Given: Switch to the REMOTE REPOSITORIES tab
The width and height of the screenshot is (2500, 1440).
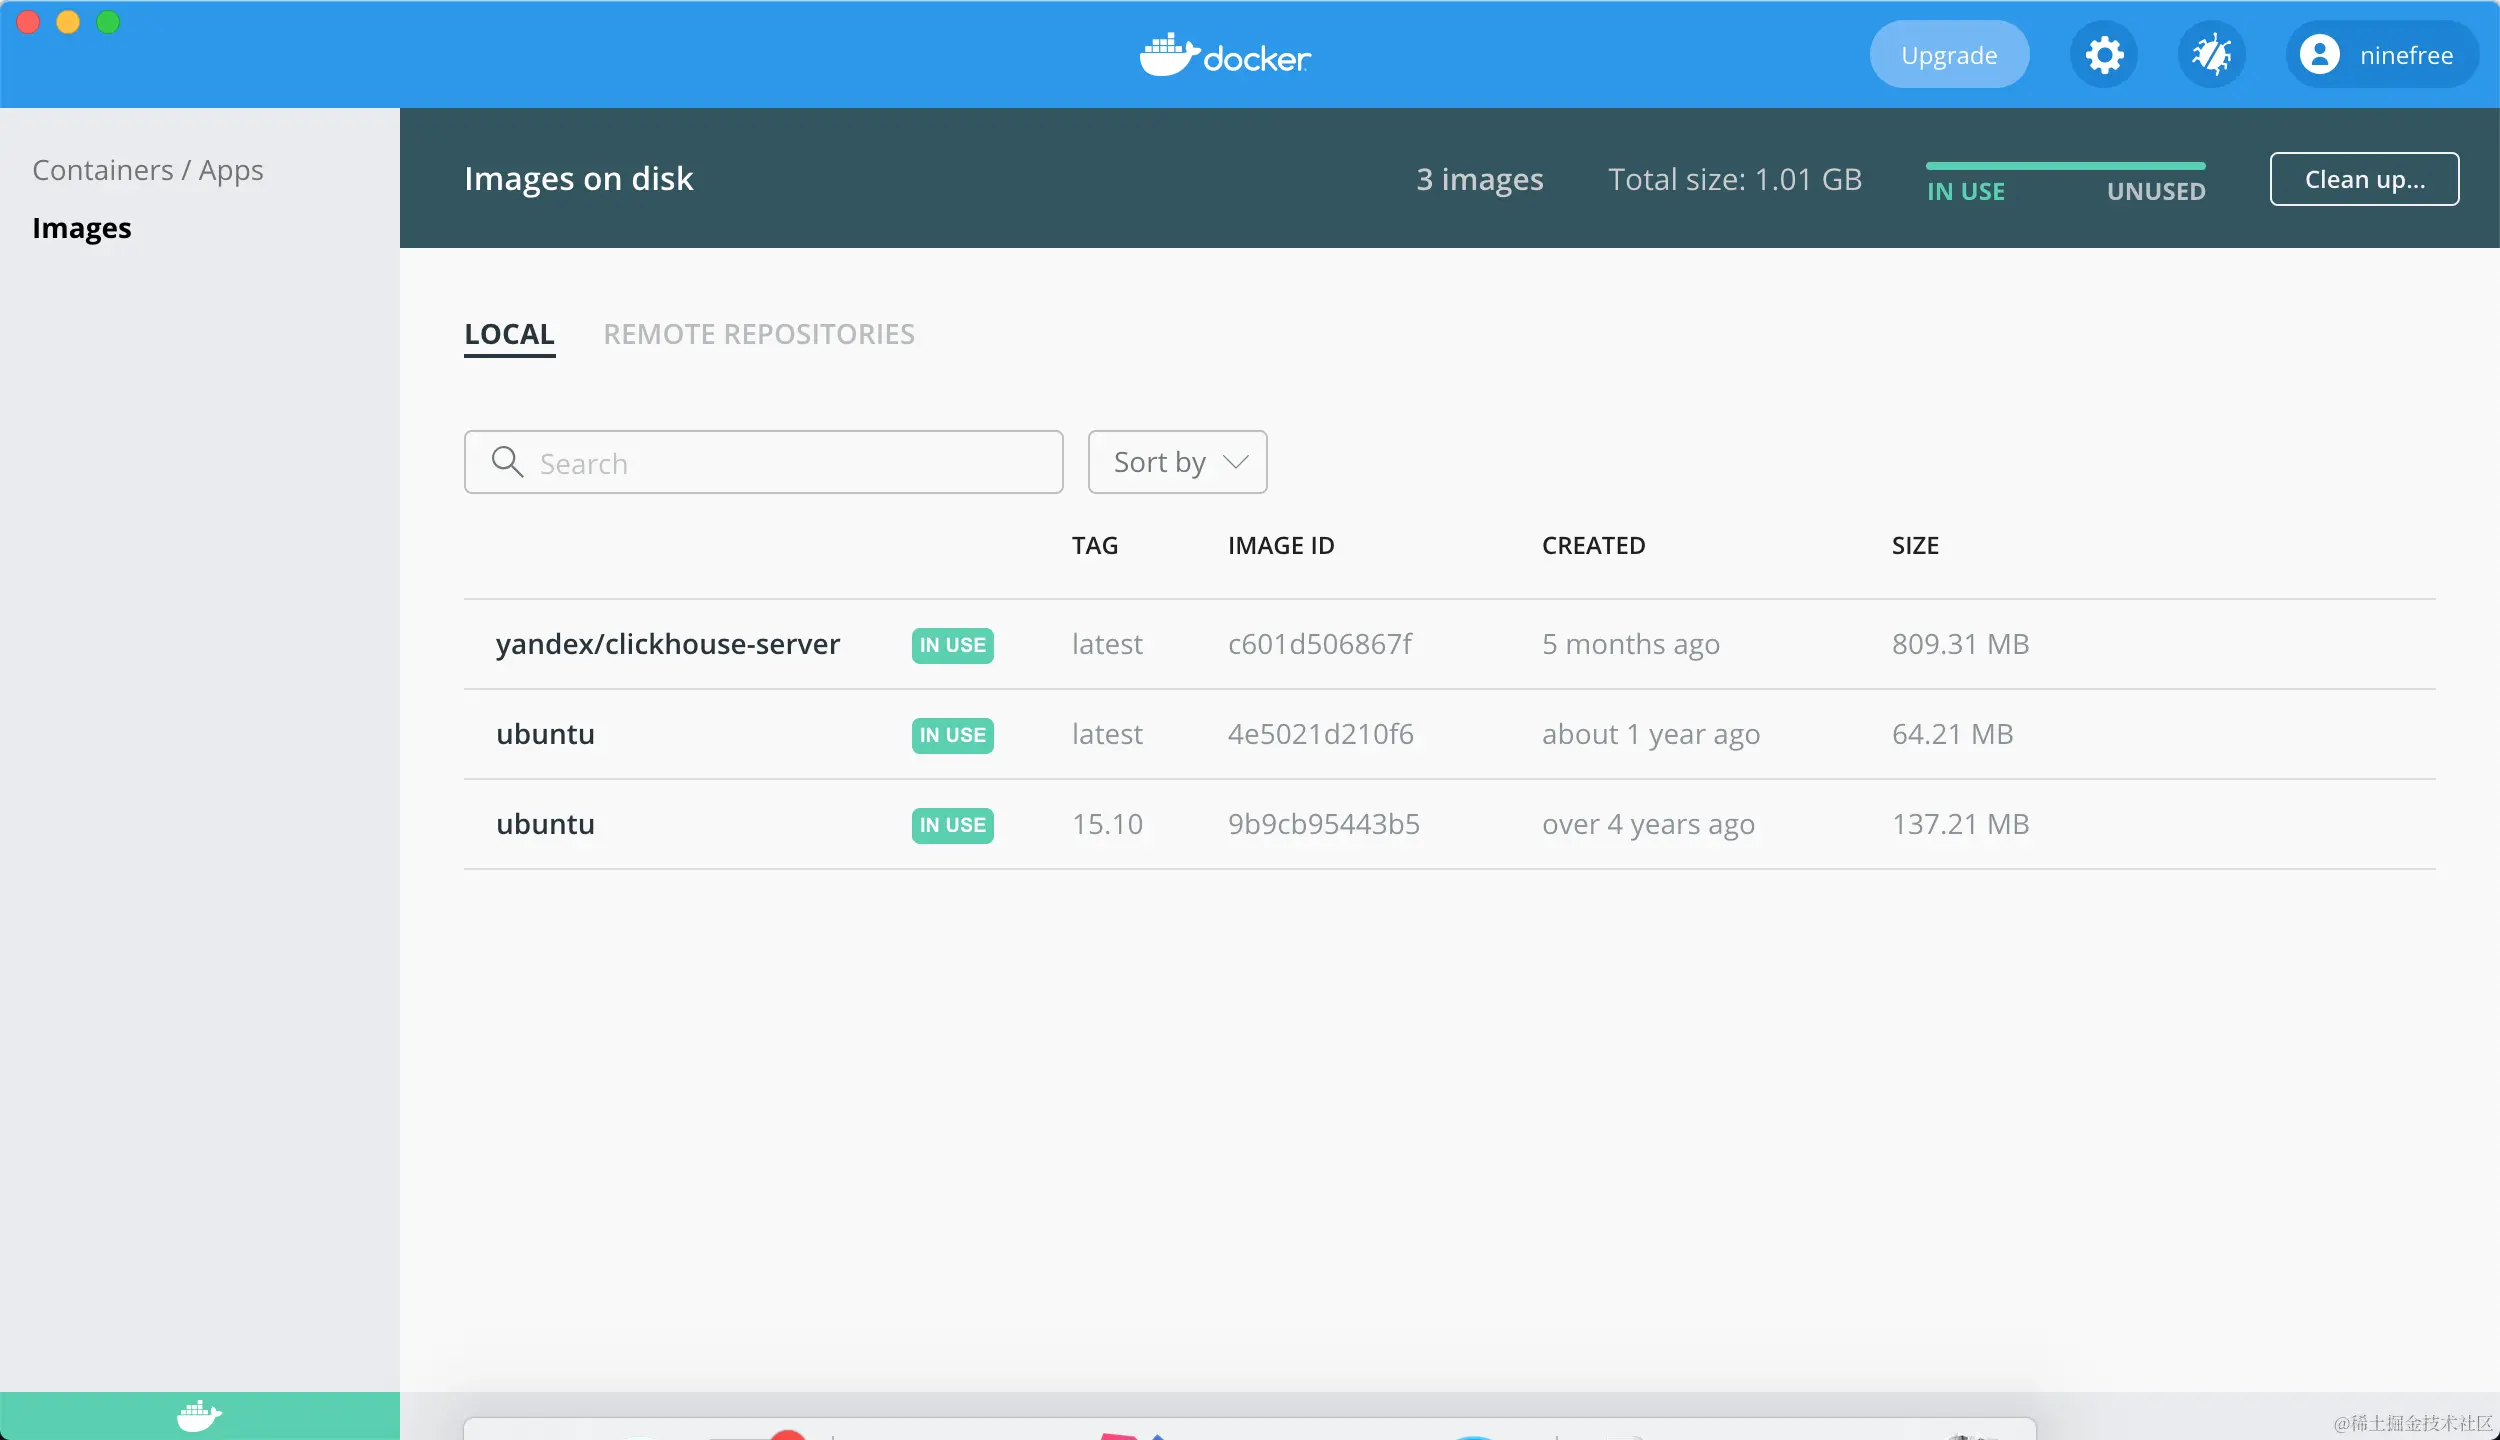Looking at the screenshot, I should point(759,334).
